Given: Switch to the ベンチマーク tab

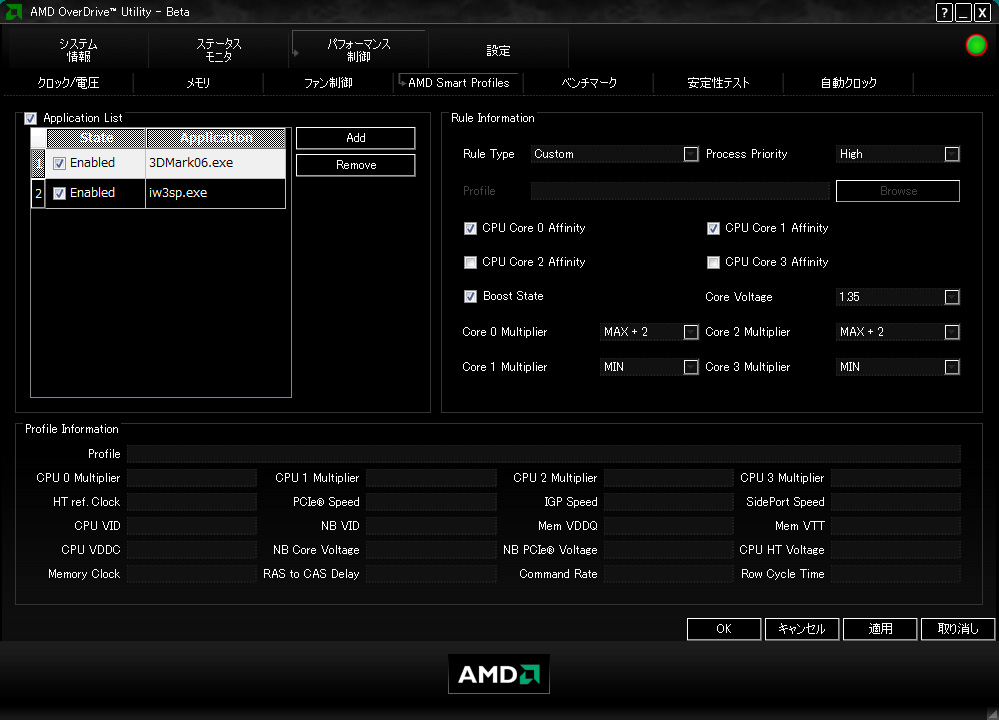Looking at the screenshot, I should click(589, 83).
